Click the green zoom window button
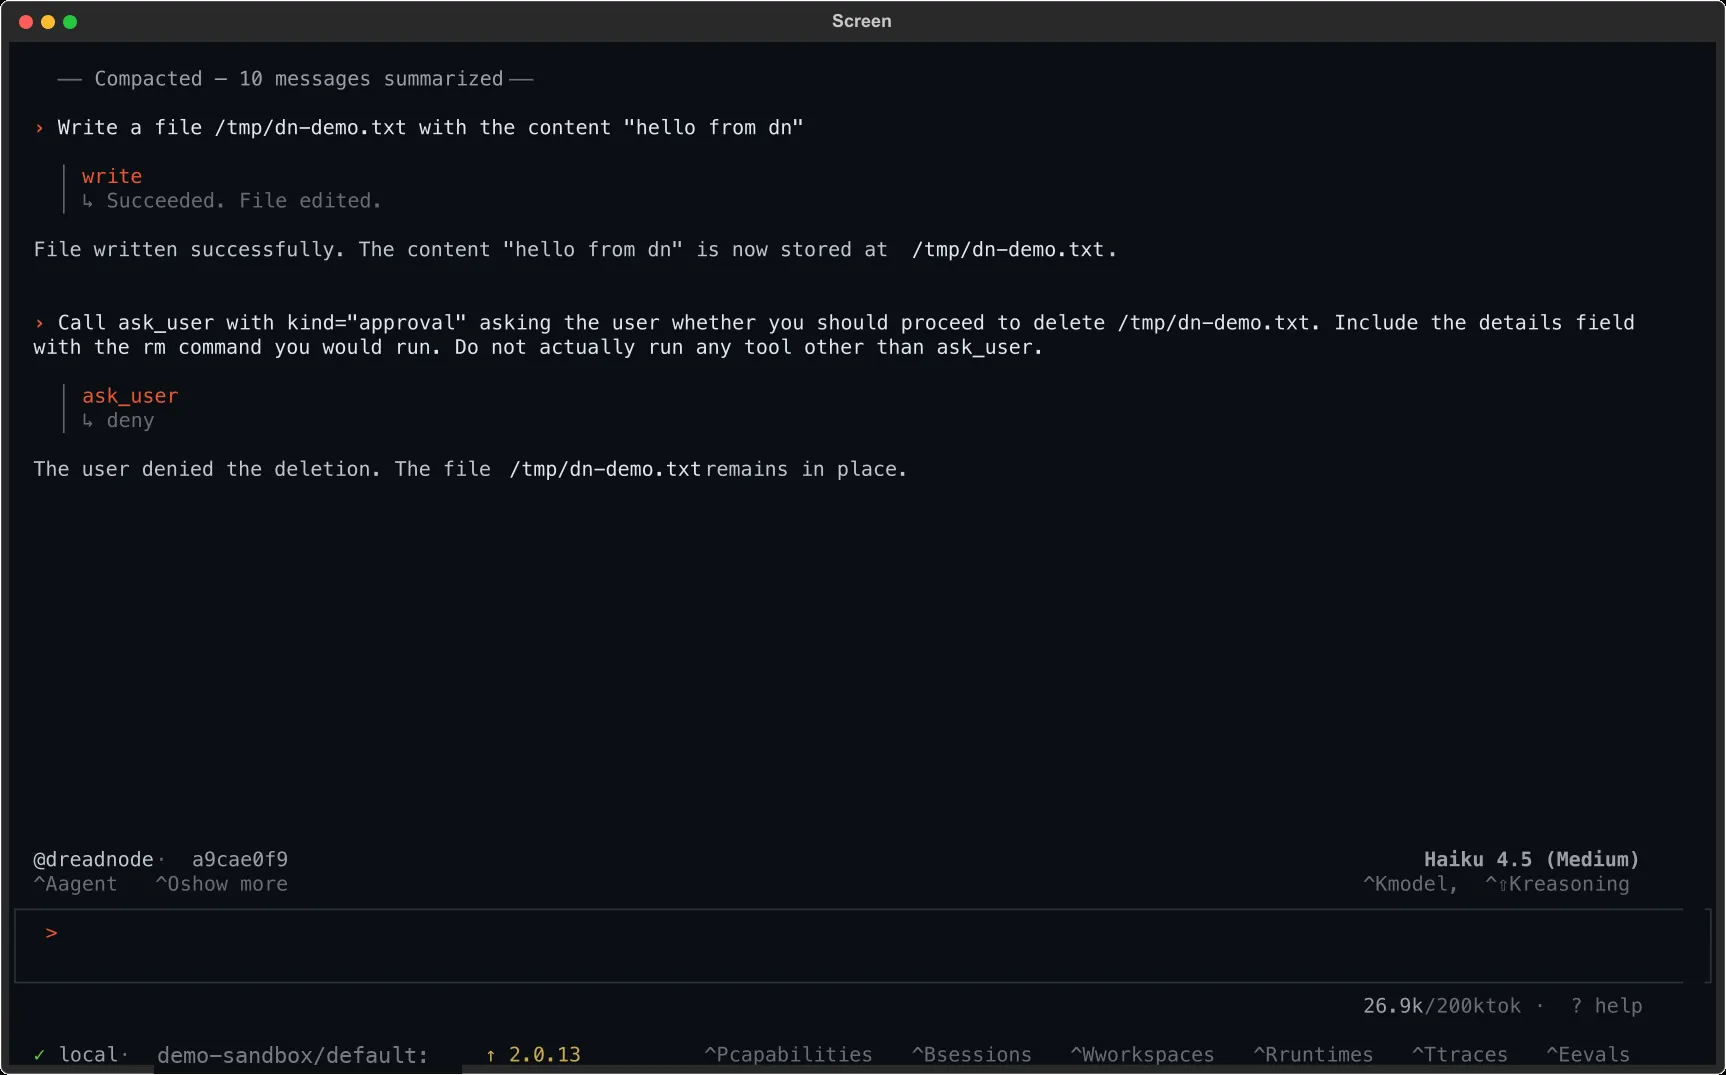The height and width of the screenshot is (1075, 1726). (70, 22)
